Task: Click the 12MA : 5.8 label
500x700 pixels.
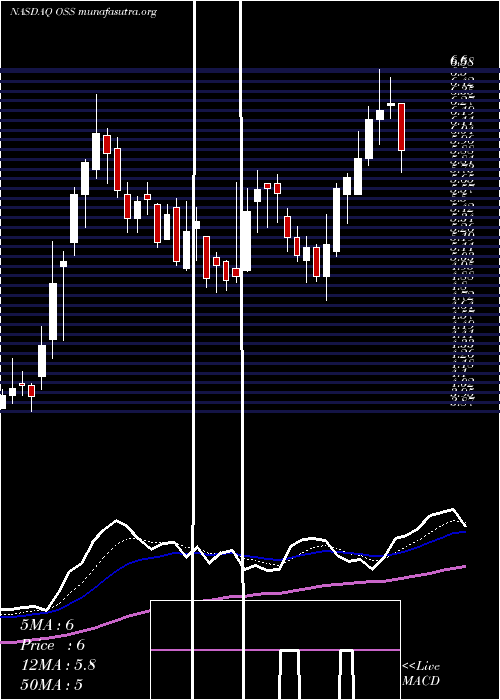Action: [x=58, y=665]
